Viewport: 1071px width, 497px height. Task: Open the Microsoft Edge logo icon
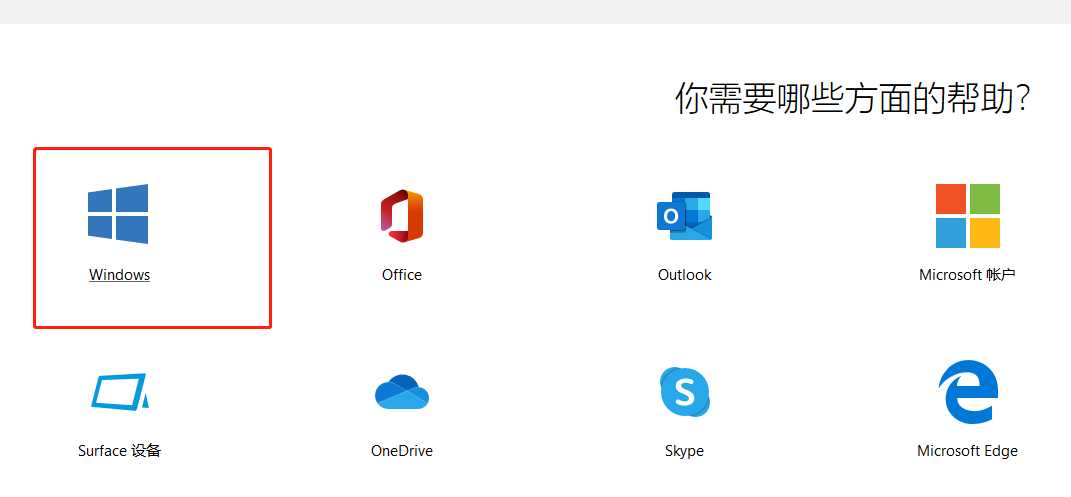[x=968, y=392]
